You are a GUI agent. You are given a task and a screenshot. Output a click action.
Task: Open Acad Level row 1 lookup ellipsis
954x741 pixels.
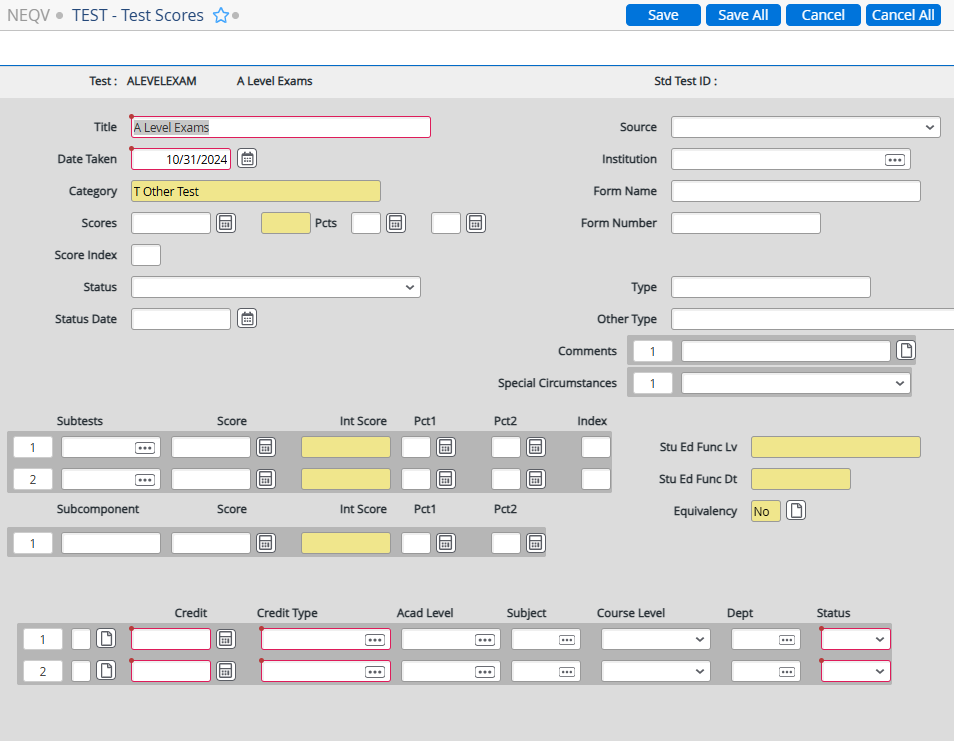tap(485, 640)
